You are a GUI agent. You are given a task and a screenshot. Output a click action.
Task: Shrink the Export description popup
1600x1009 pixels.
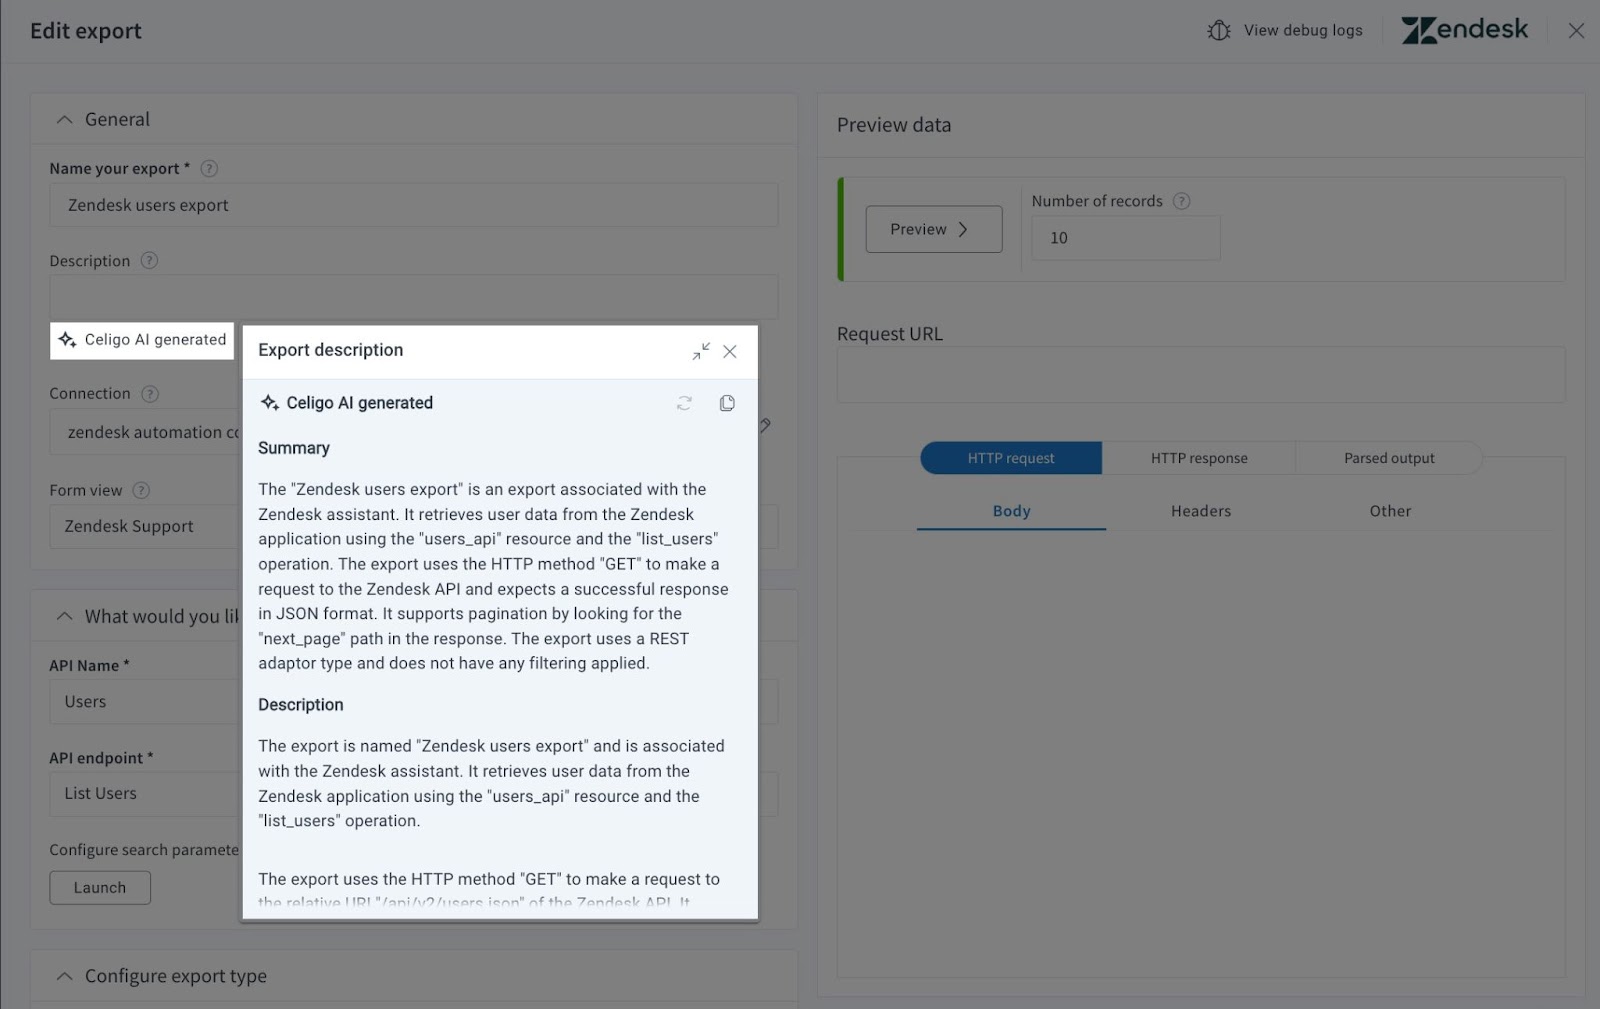[x=701, y=351]
